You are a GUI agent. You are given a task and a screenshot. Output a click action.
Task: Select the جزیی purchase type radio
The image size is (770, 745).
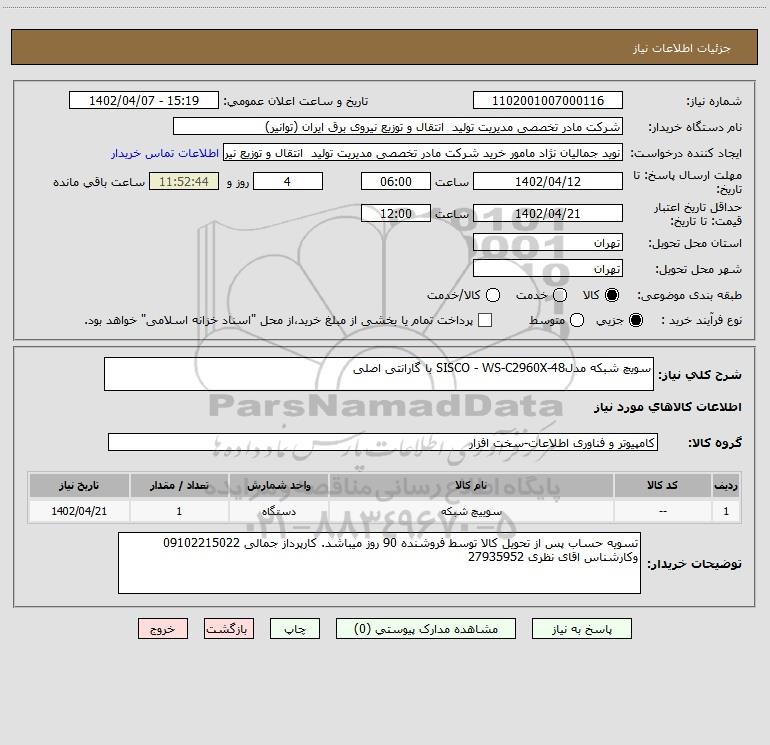pyautogui.click(x=636, y=320)
